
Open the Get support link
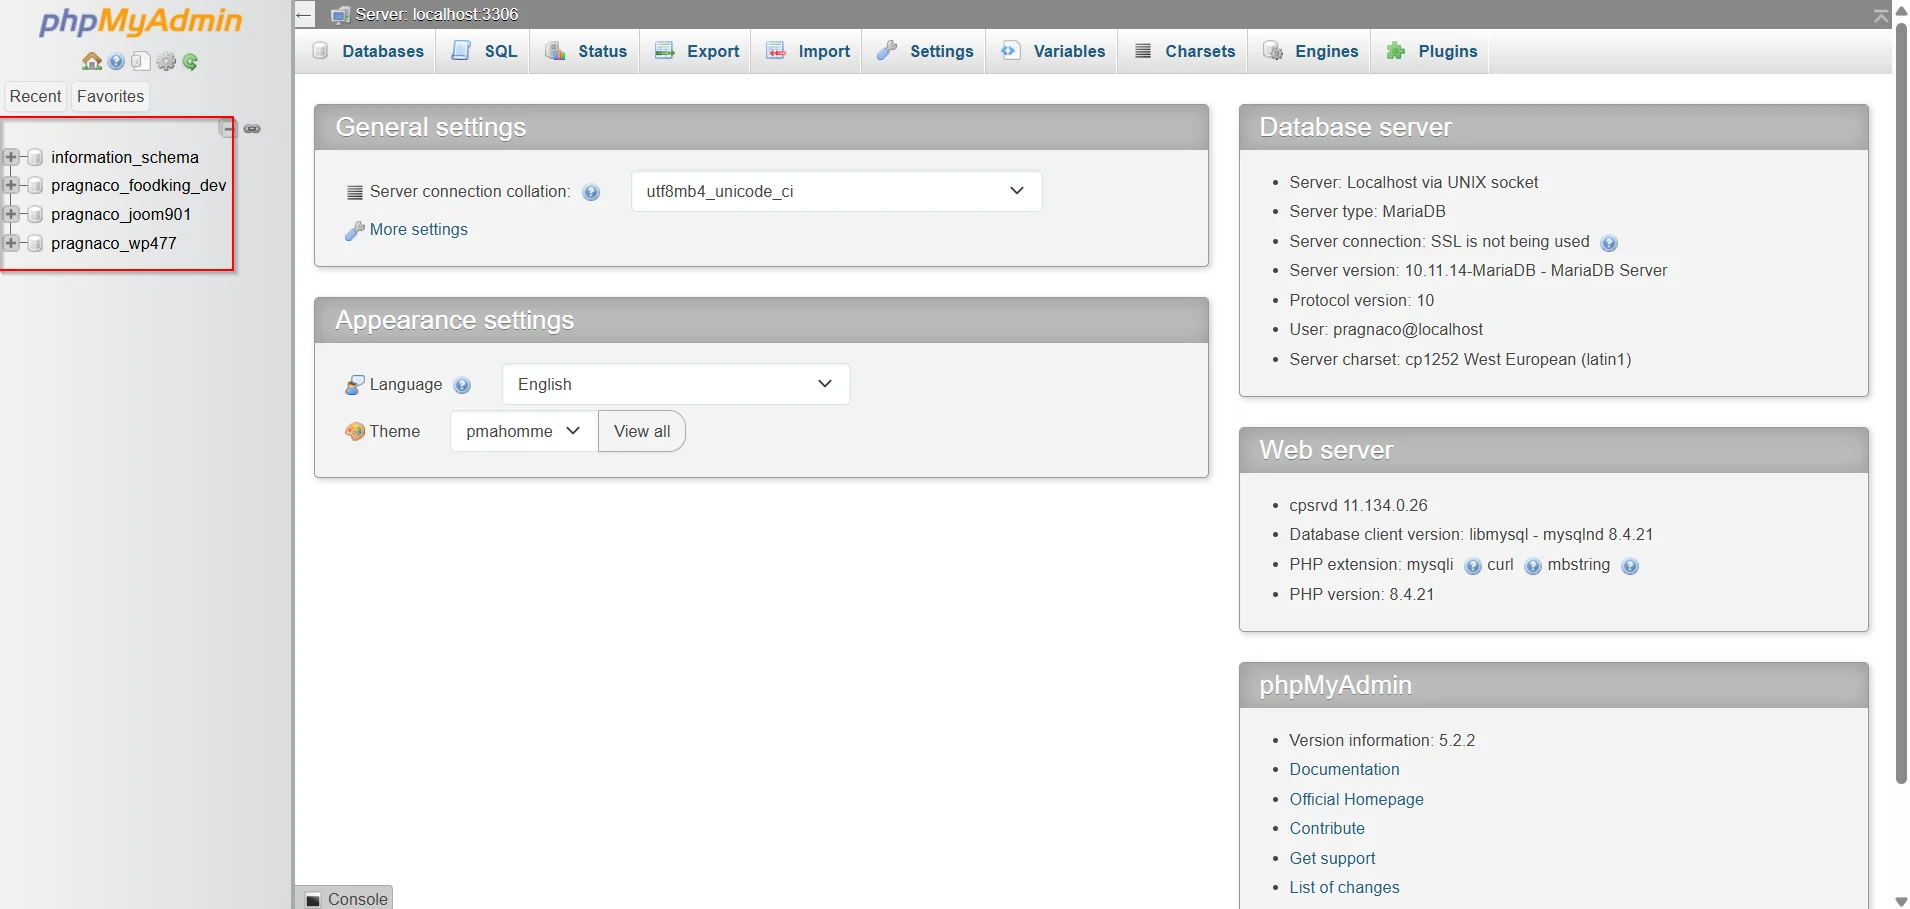(x=1332, y=859)
